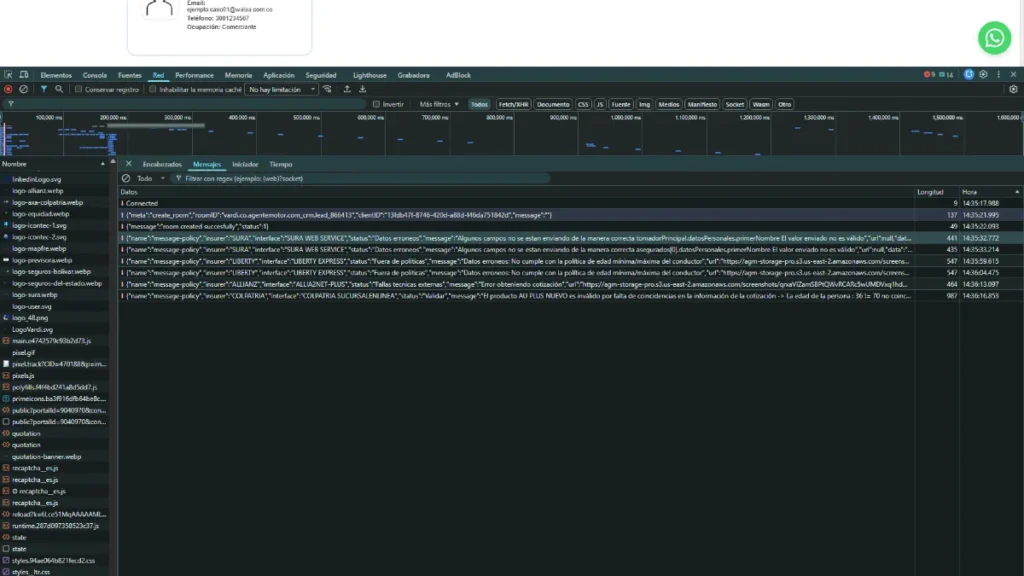
Task: Clear all WebSocket messages
Action: click(x=126, y=178)
